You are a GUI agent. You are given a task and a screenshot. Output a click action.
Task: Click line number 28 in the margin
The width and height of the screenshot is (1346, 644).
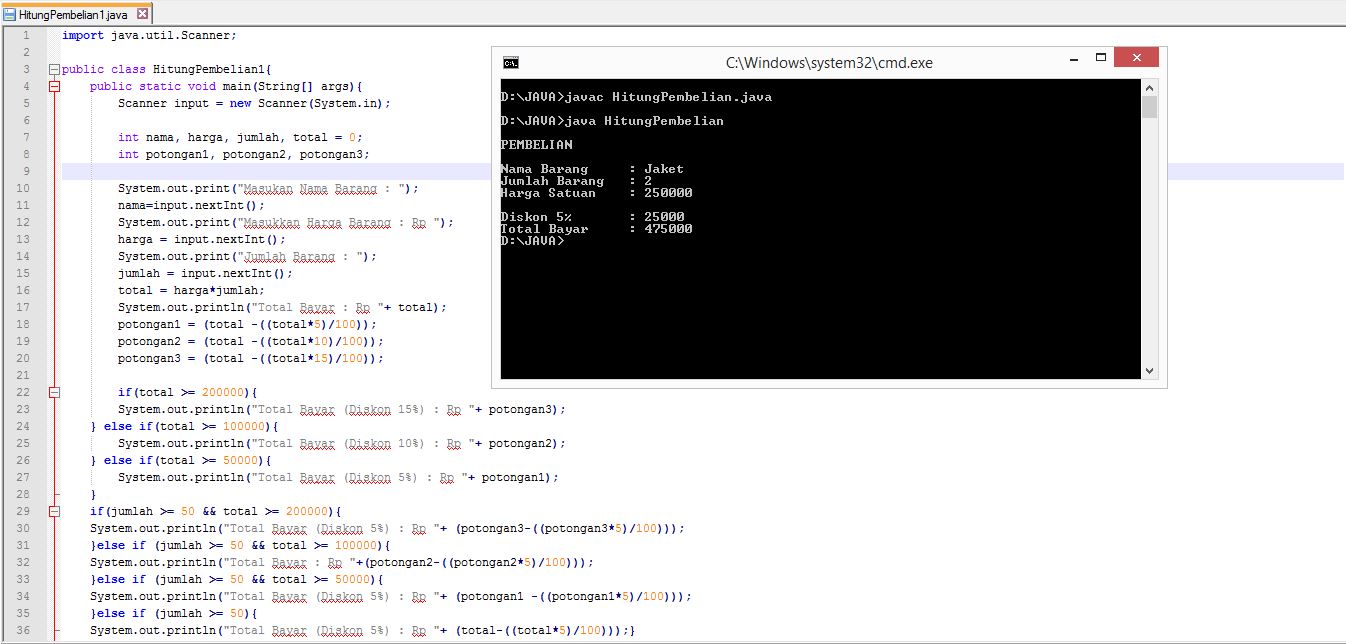tap(23, 495)
